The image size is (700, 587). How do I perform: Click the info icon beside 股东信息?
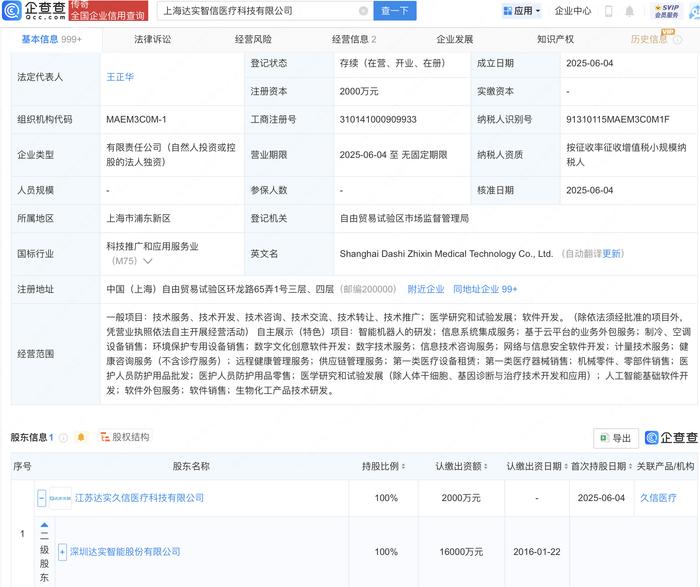[x=63, y=437]
